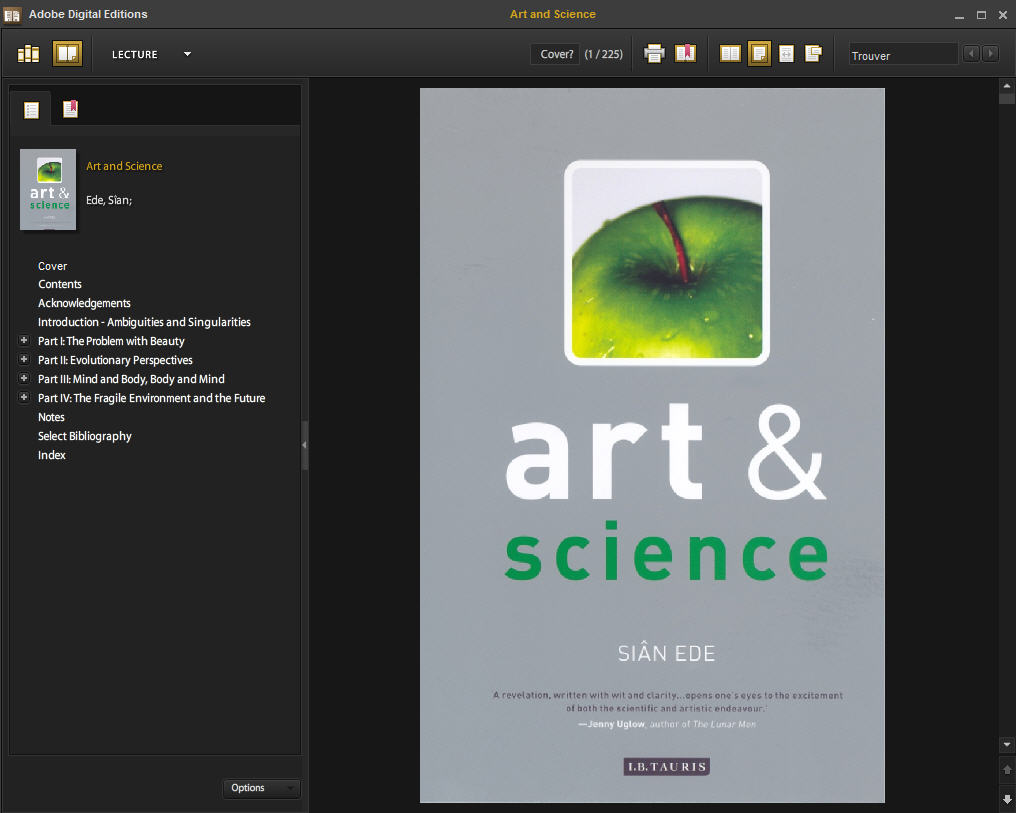Jump to Cover in contents

52,266
